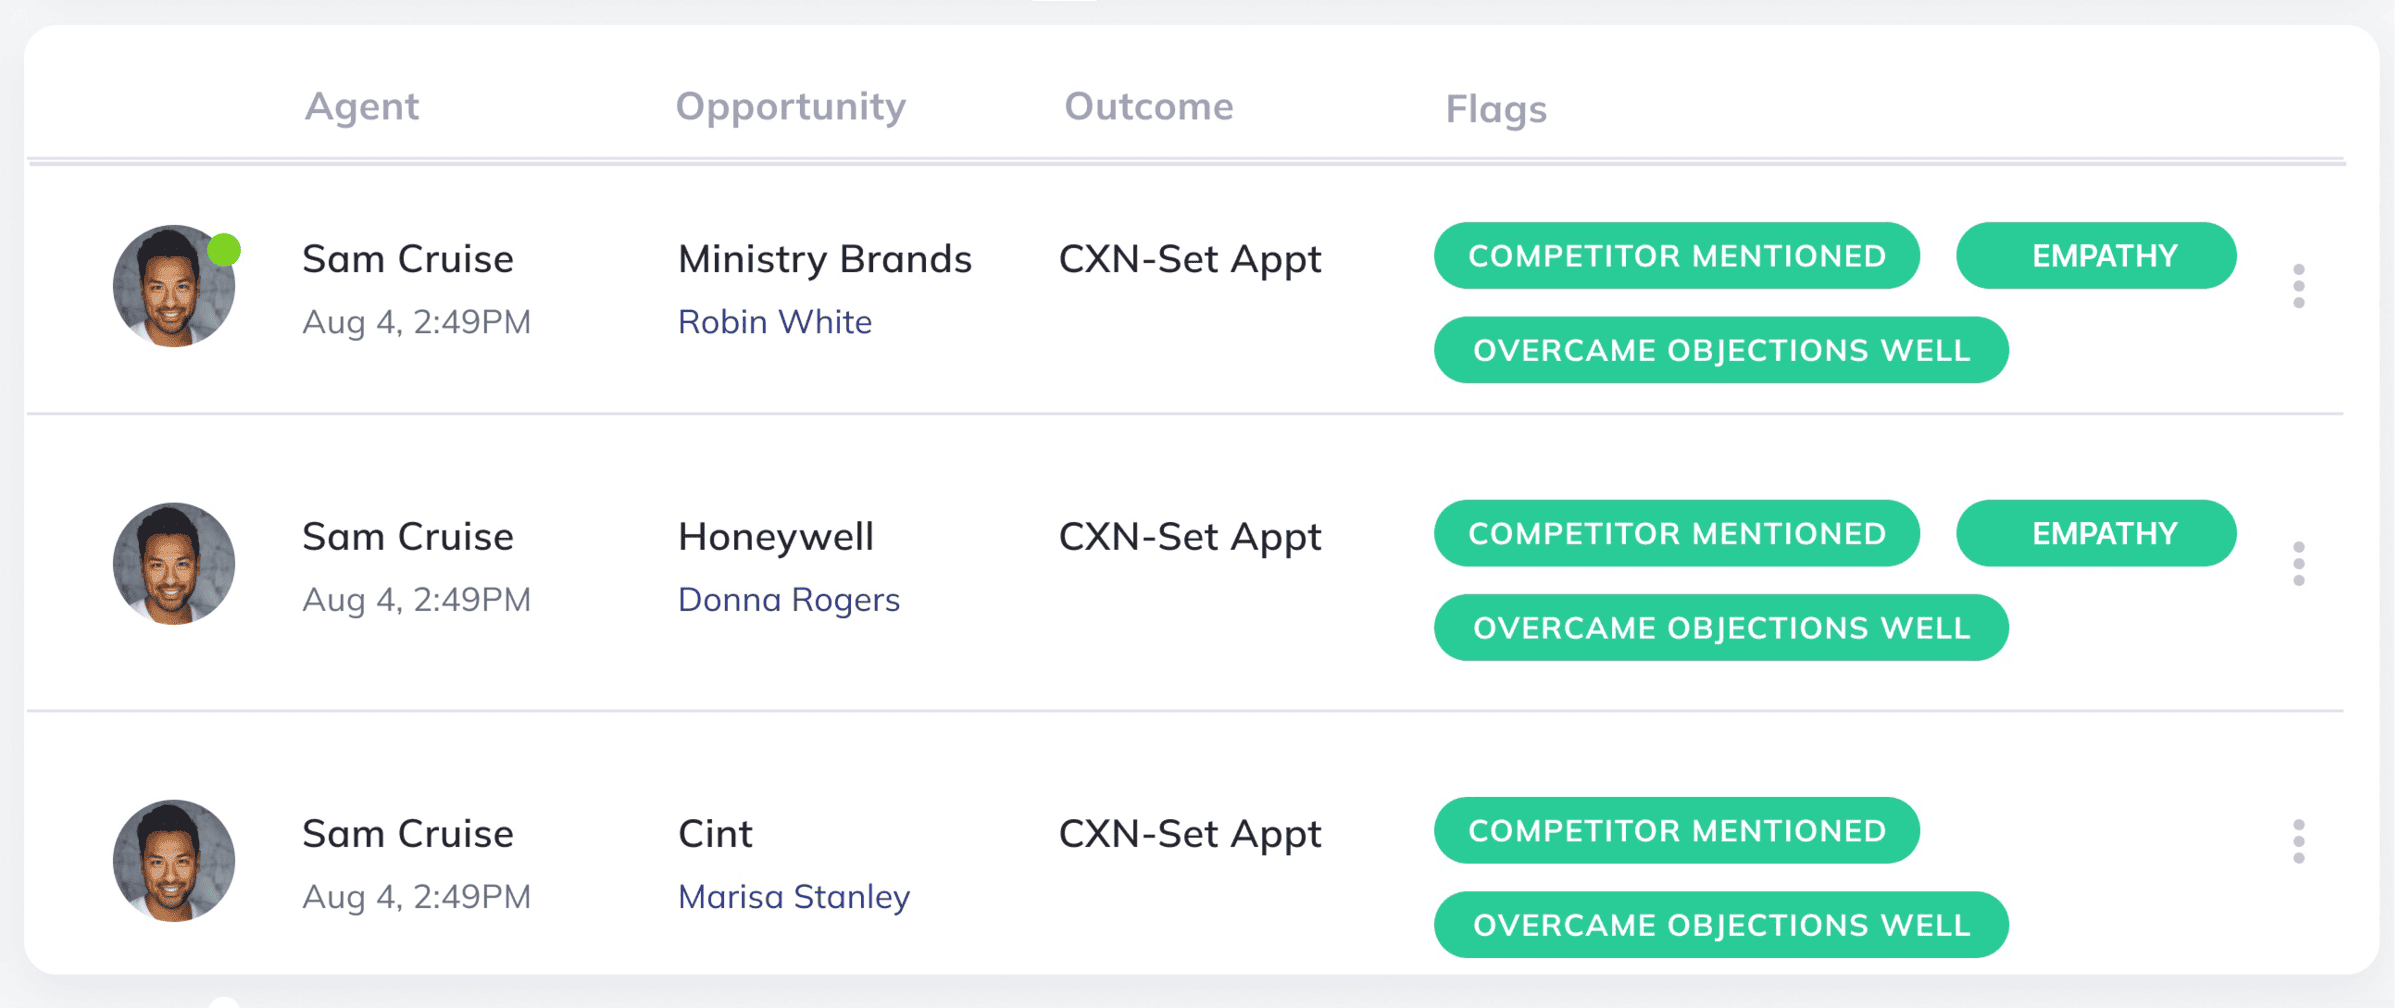Click the Ministry Brands opportunity name
This screenshot has width=2400, height=1008.
[824, 259]
